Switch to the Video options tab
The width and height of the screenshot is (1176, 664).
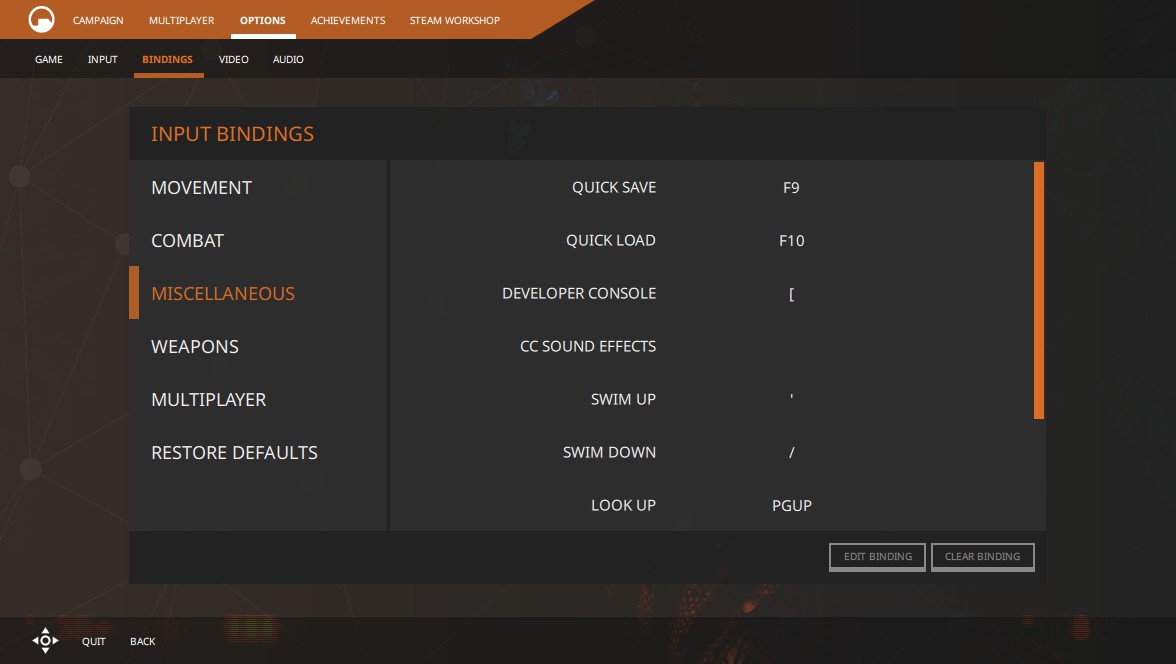233,59
